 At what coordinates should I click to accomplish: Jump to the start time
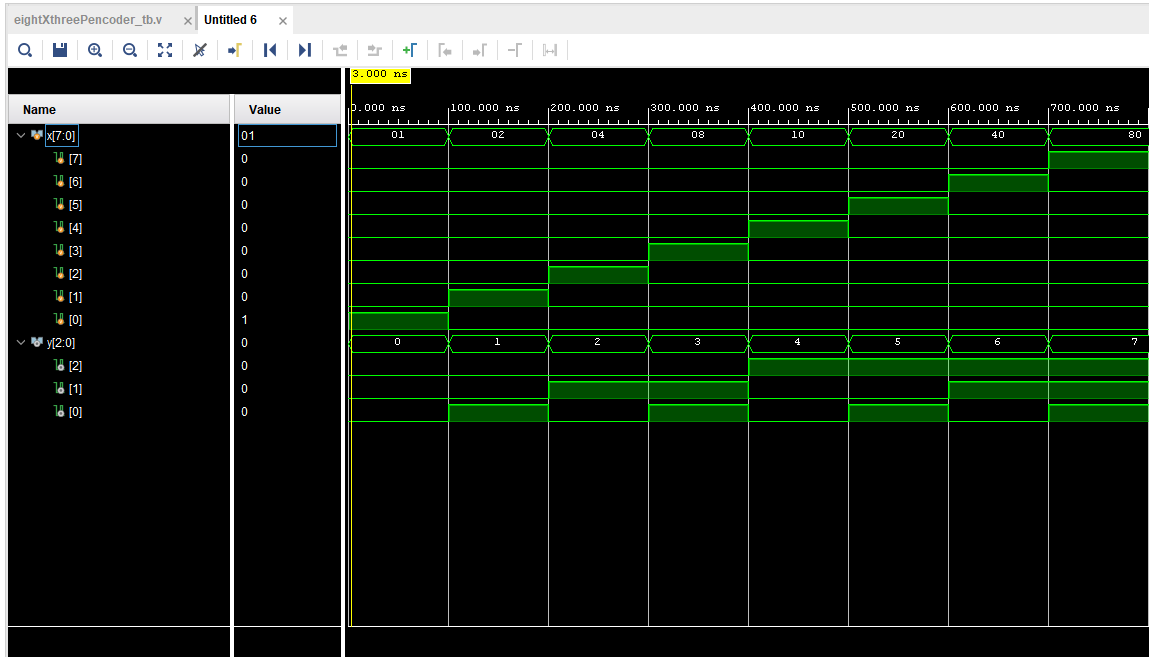269,50
